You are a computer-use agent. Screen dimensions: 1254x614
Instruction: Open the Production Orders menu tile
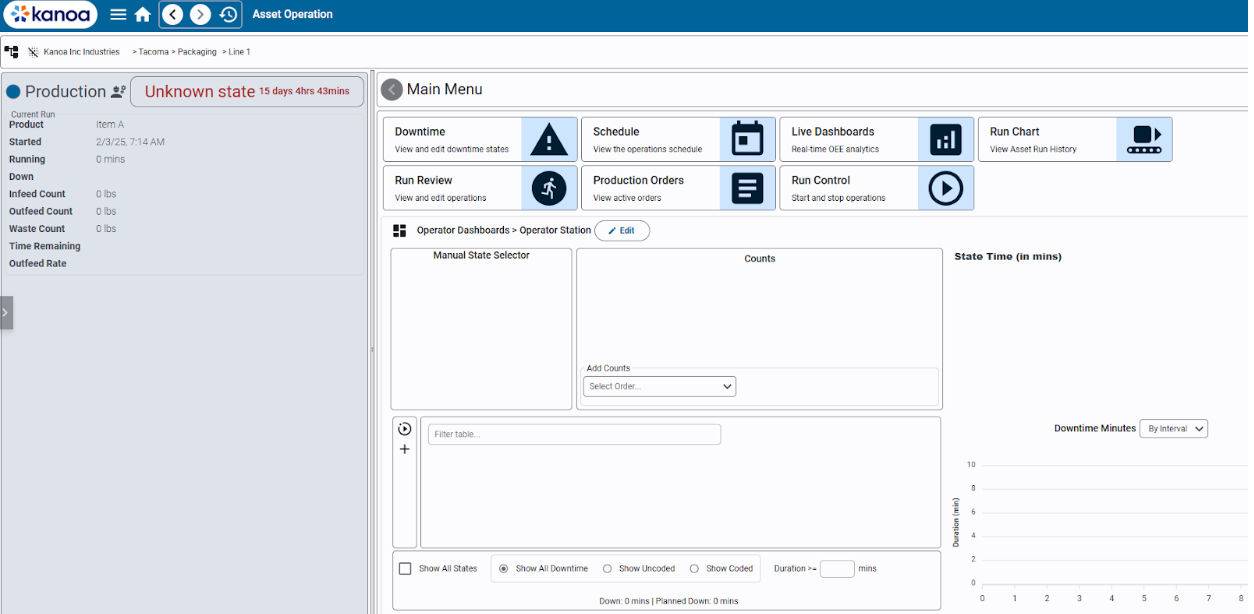(678, 188)
